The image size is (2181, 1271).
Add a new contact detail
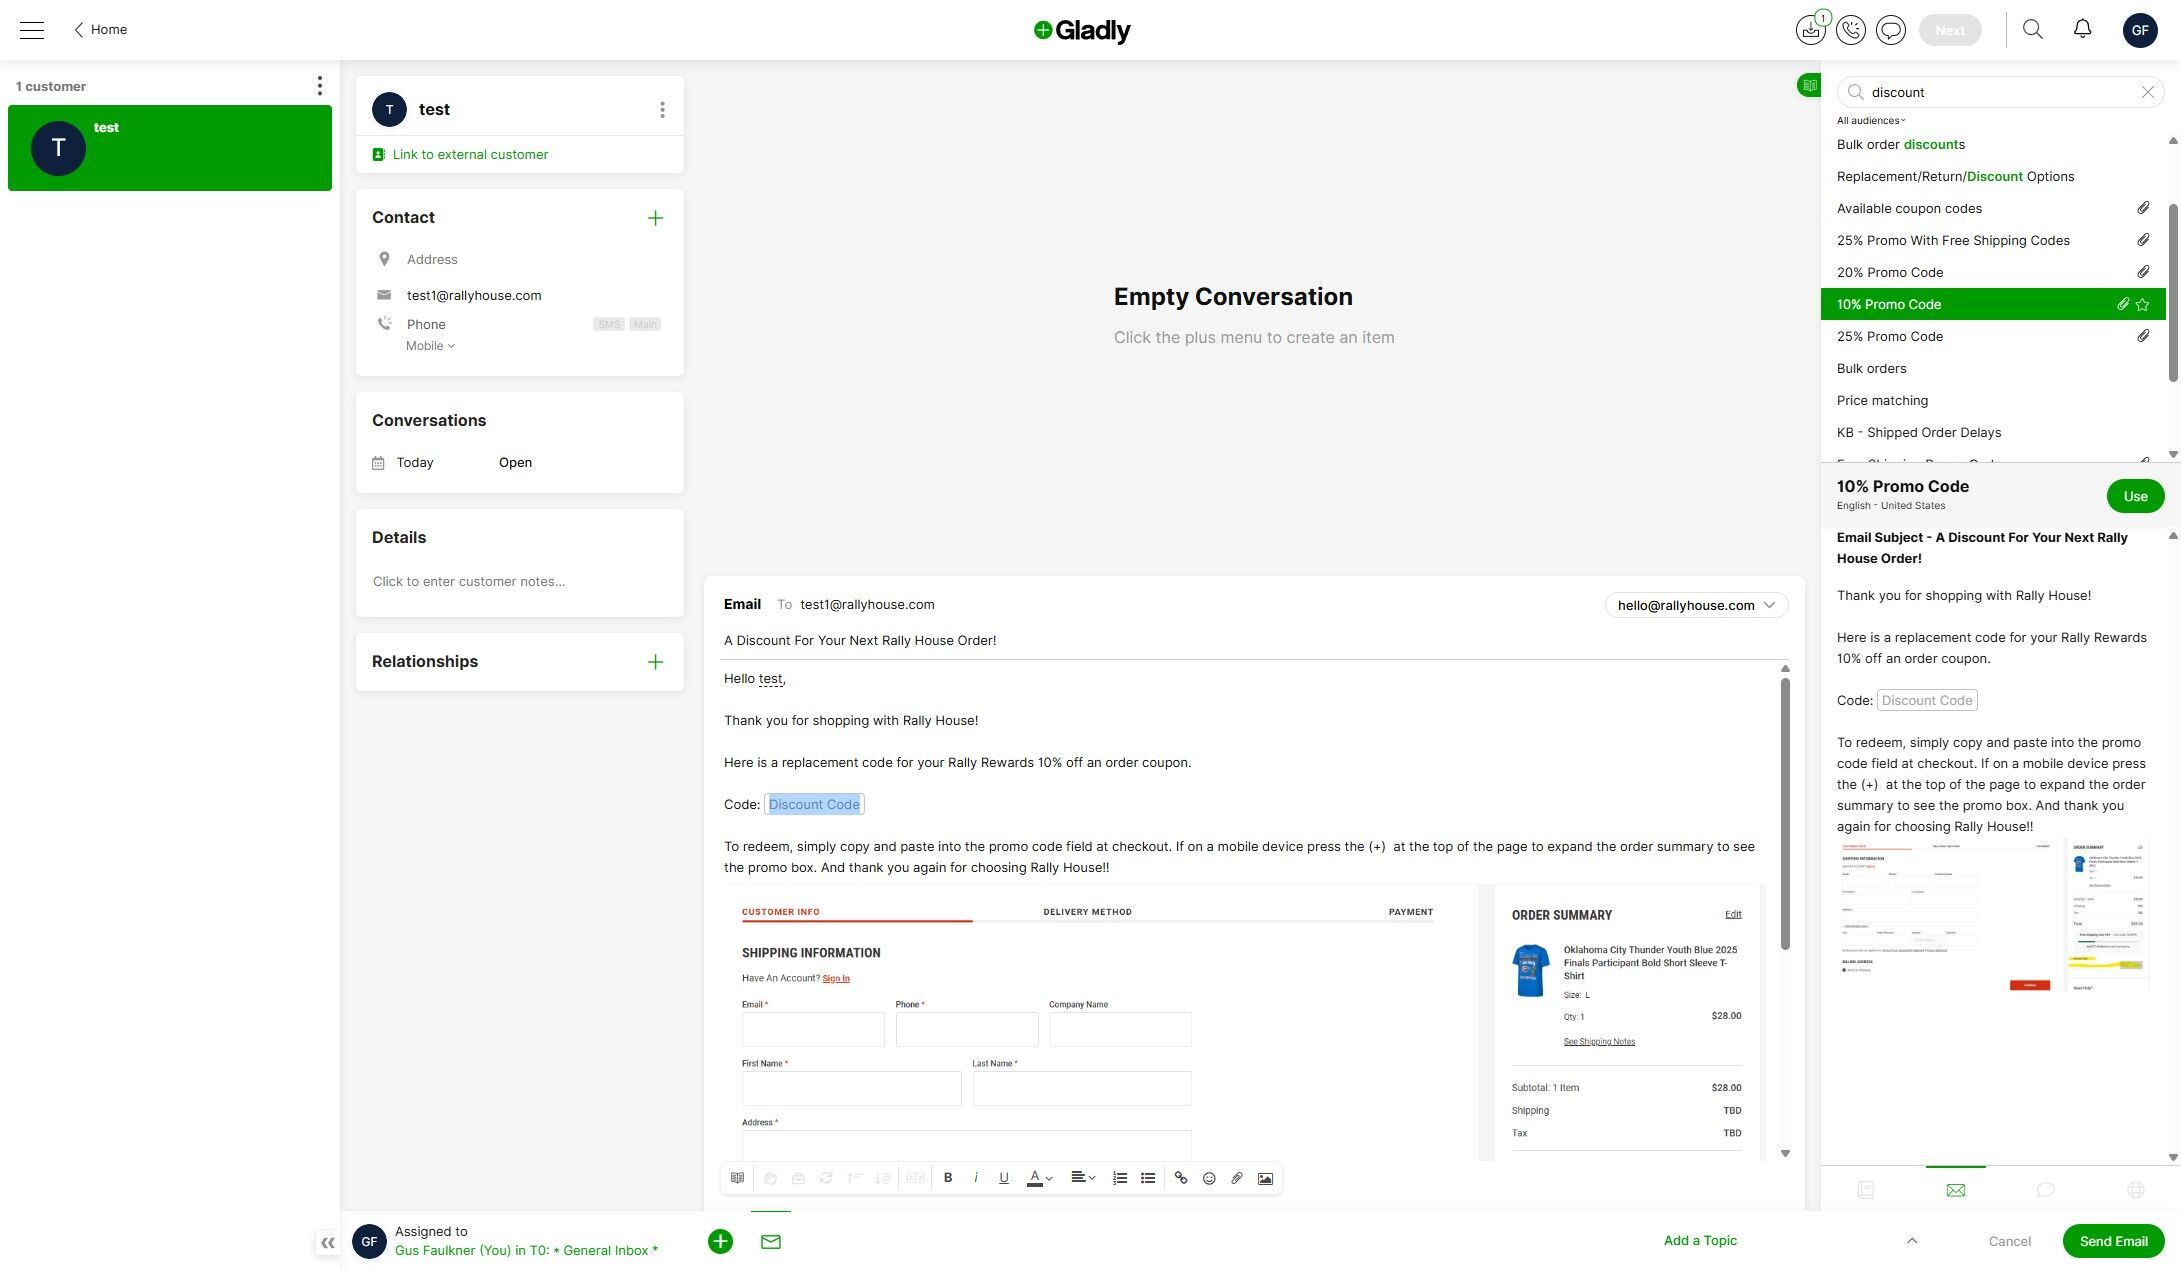tap(655, 218)
